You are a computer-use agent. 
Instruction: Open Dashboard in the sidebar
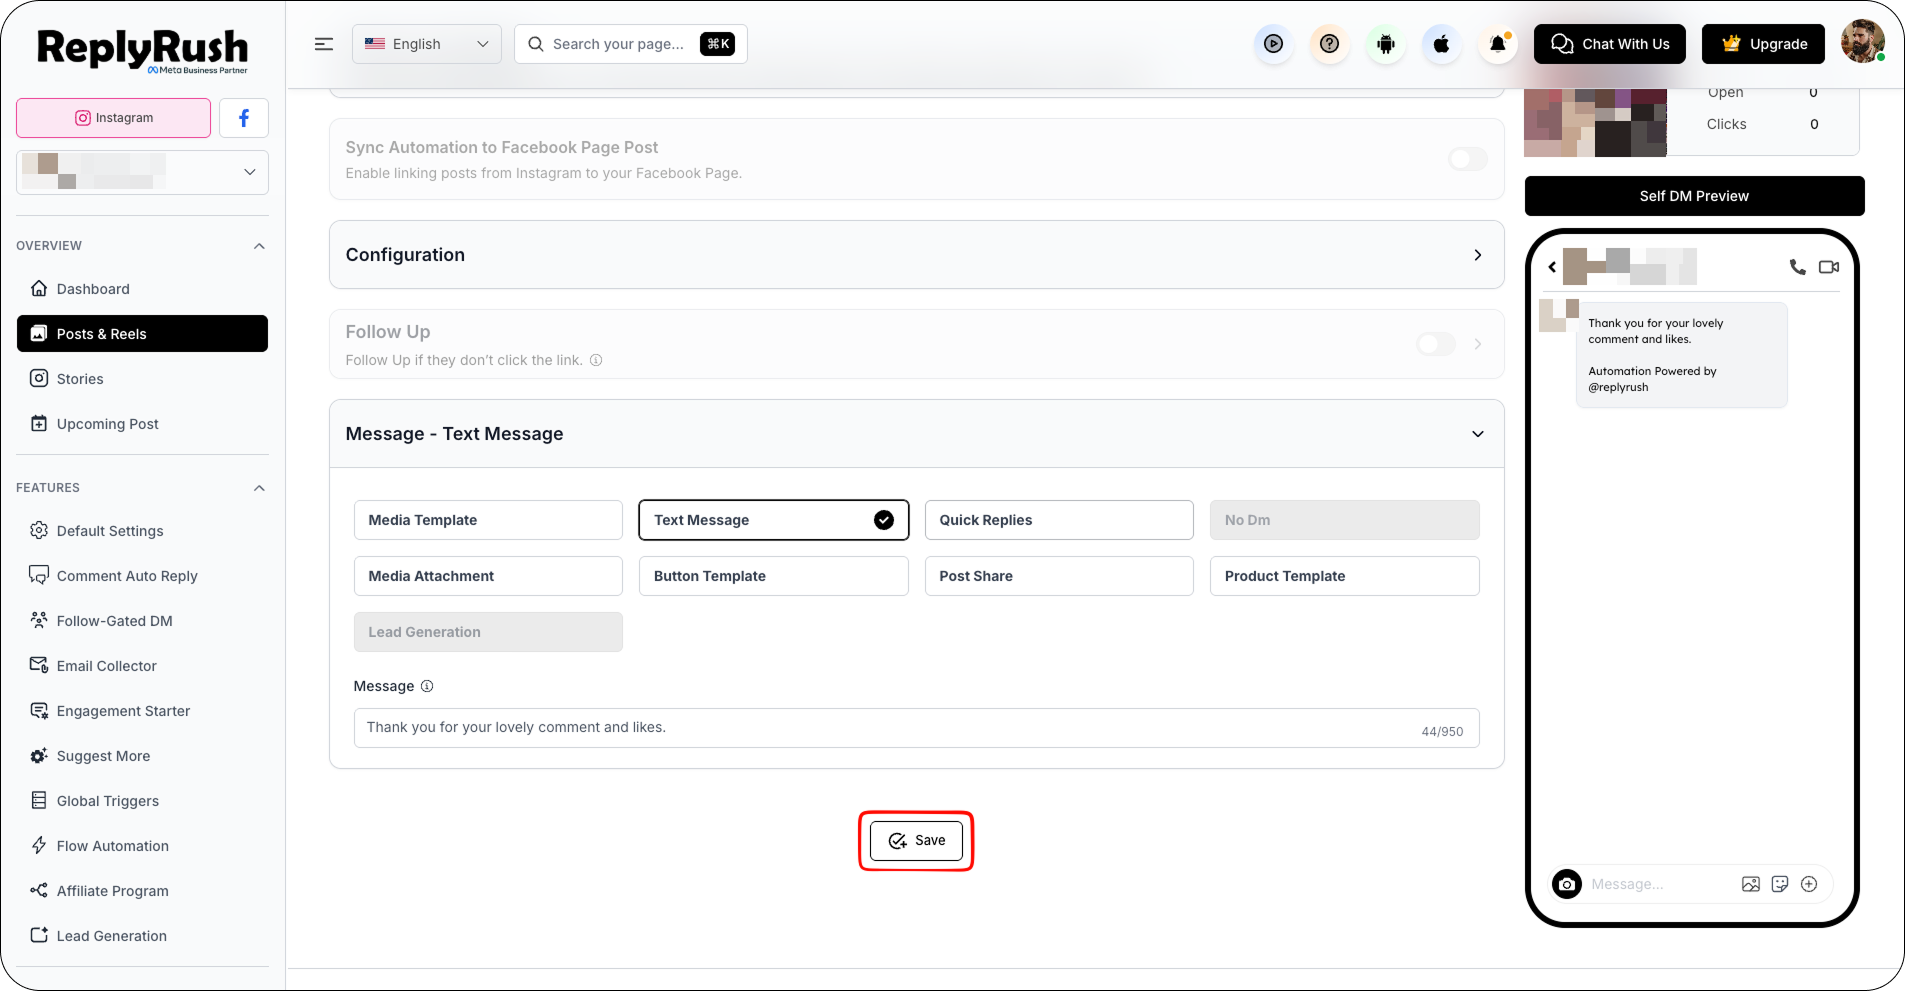point(142,289)
